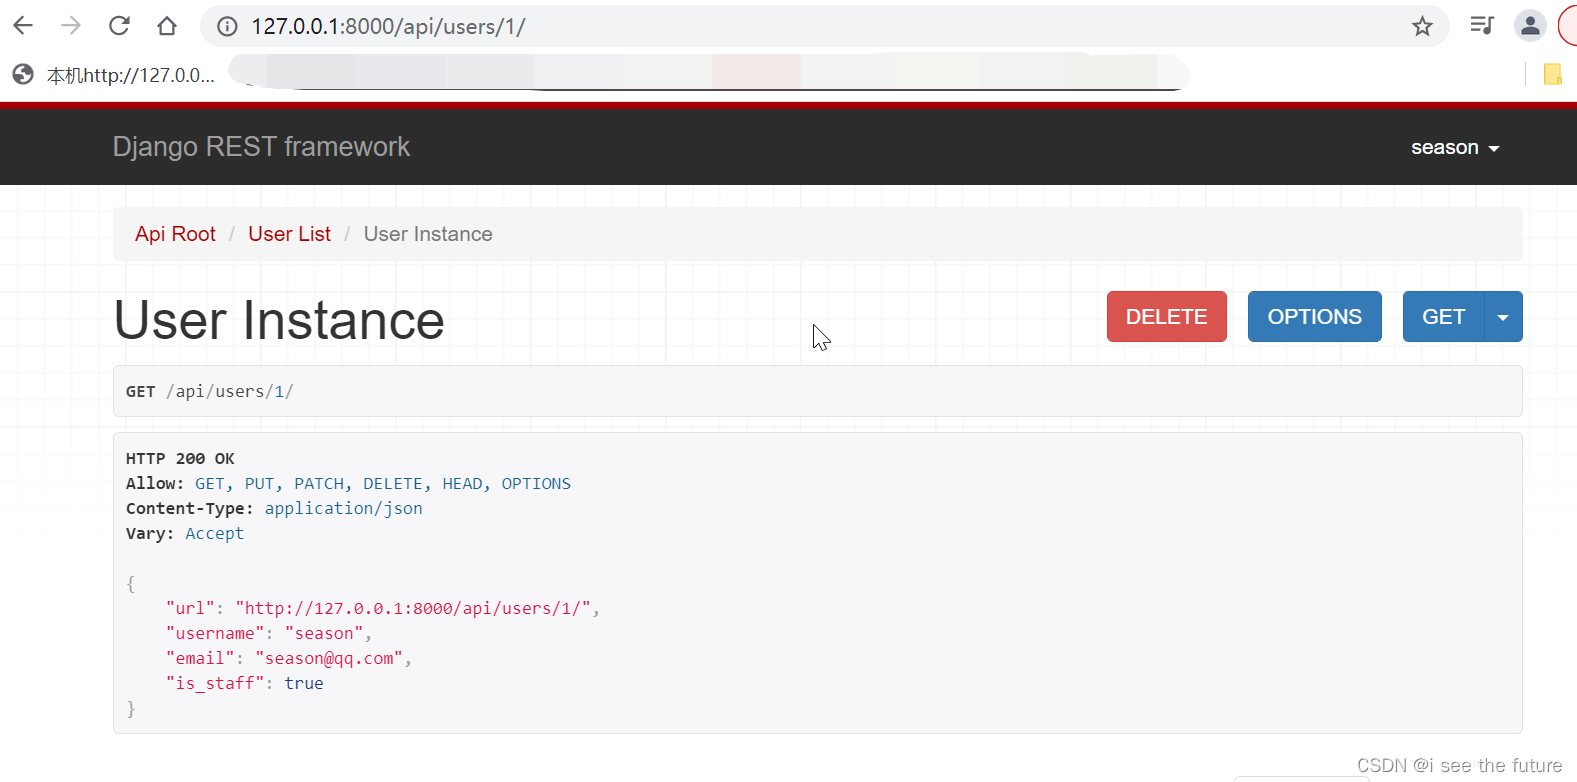This screenshot has height=782, width=1577.
Task: Click the blue GET button
Action: [x=1444, y=317]
